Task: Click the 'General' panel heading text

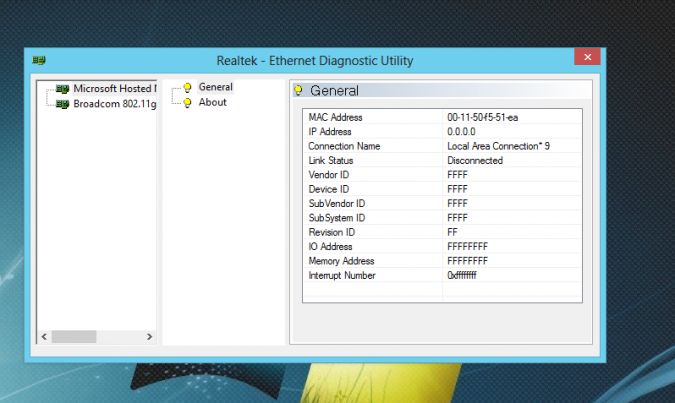Action: (x=334, y=90)
